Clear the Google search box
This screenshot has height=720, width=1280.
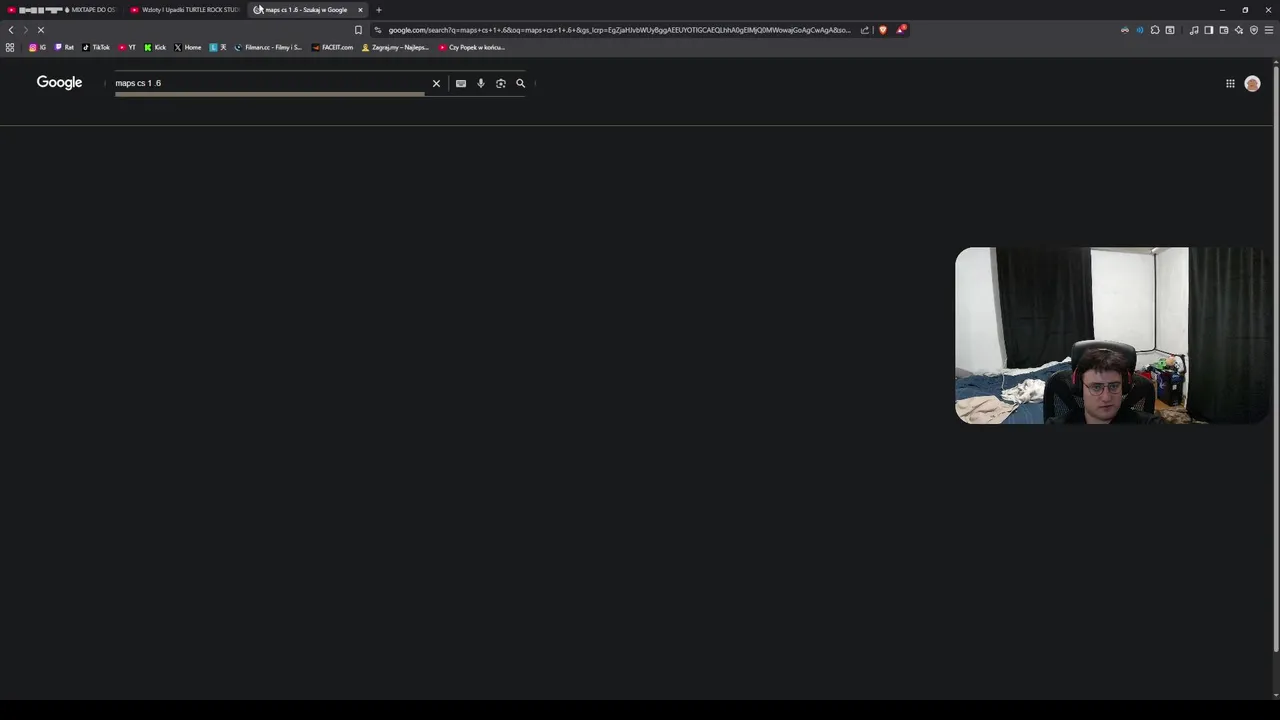436,83
